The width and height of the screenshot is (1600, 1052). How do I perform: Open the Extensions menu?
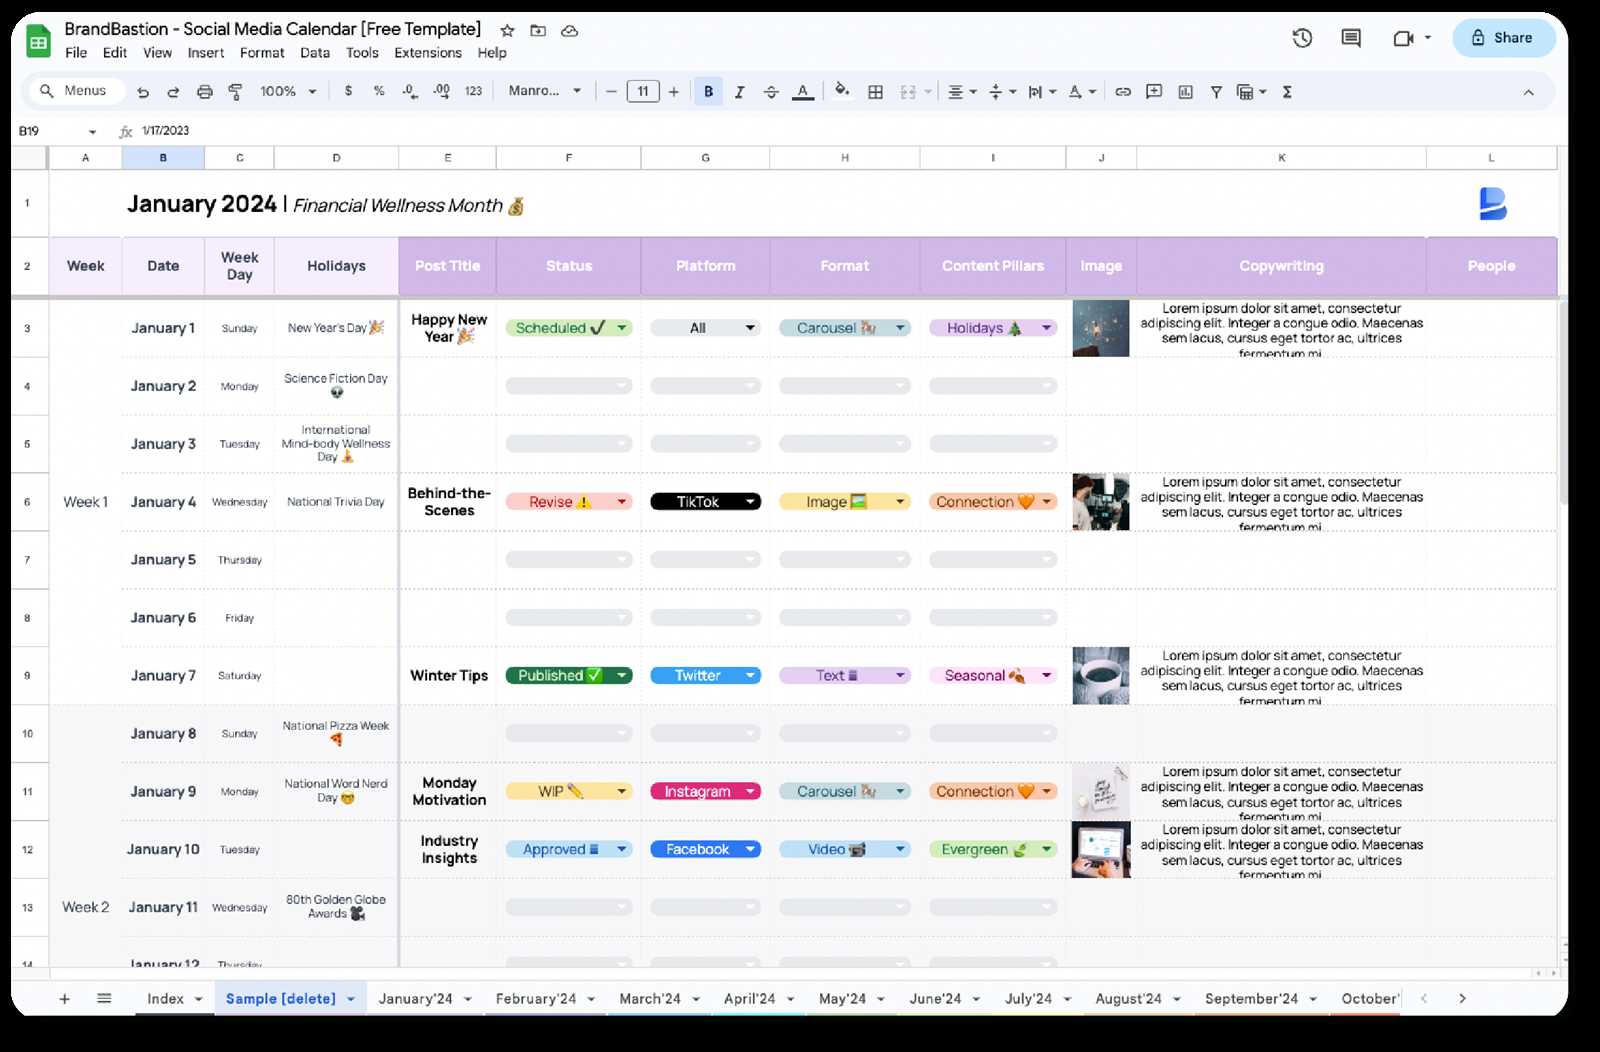427,52
